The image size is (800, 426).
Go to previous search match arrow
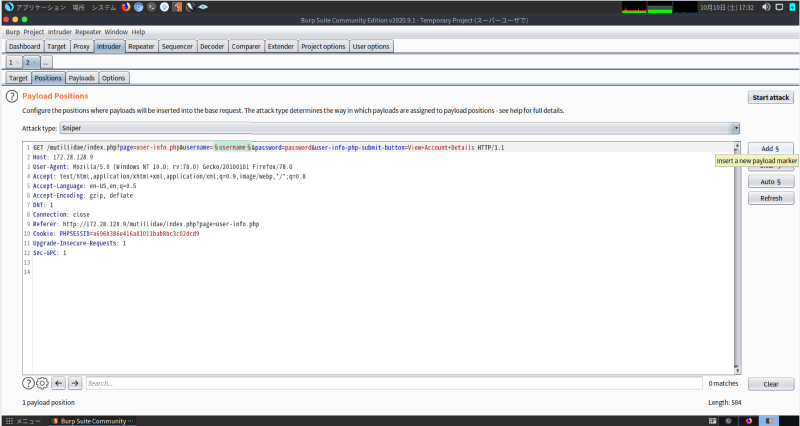pyautogui.click(x=59, y=383)
